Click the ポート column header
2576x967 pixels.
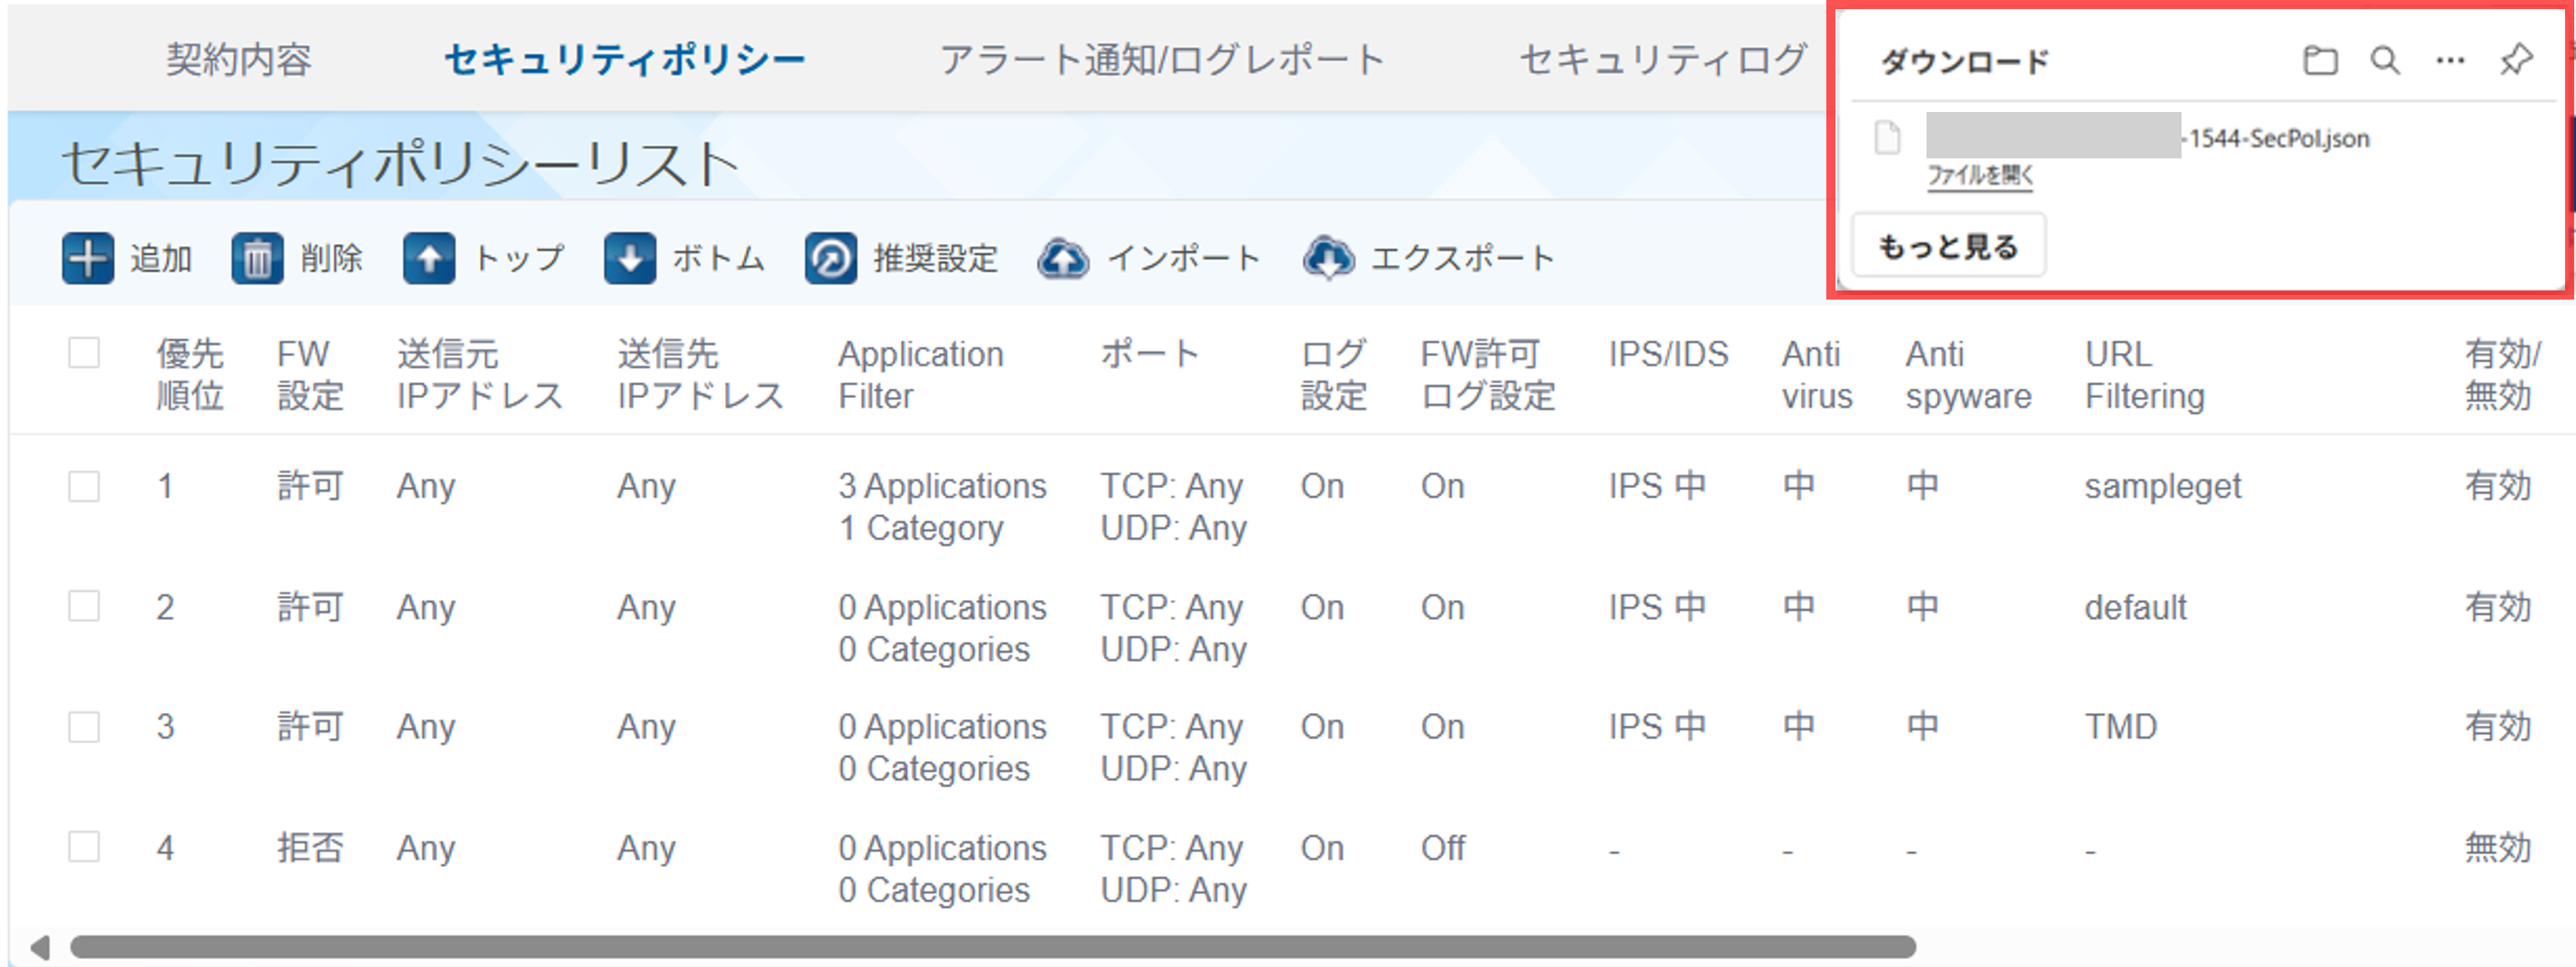click(x=1149, y=354)
